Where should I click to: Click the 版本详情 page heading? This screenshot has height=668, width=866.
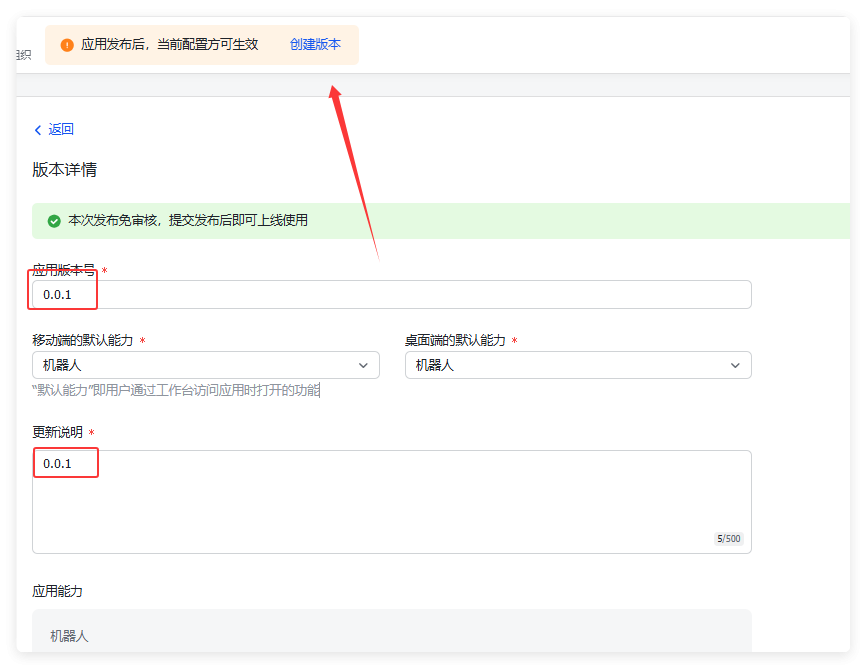coord(65,170)
